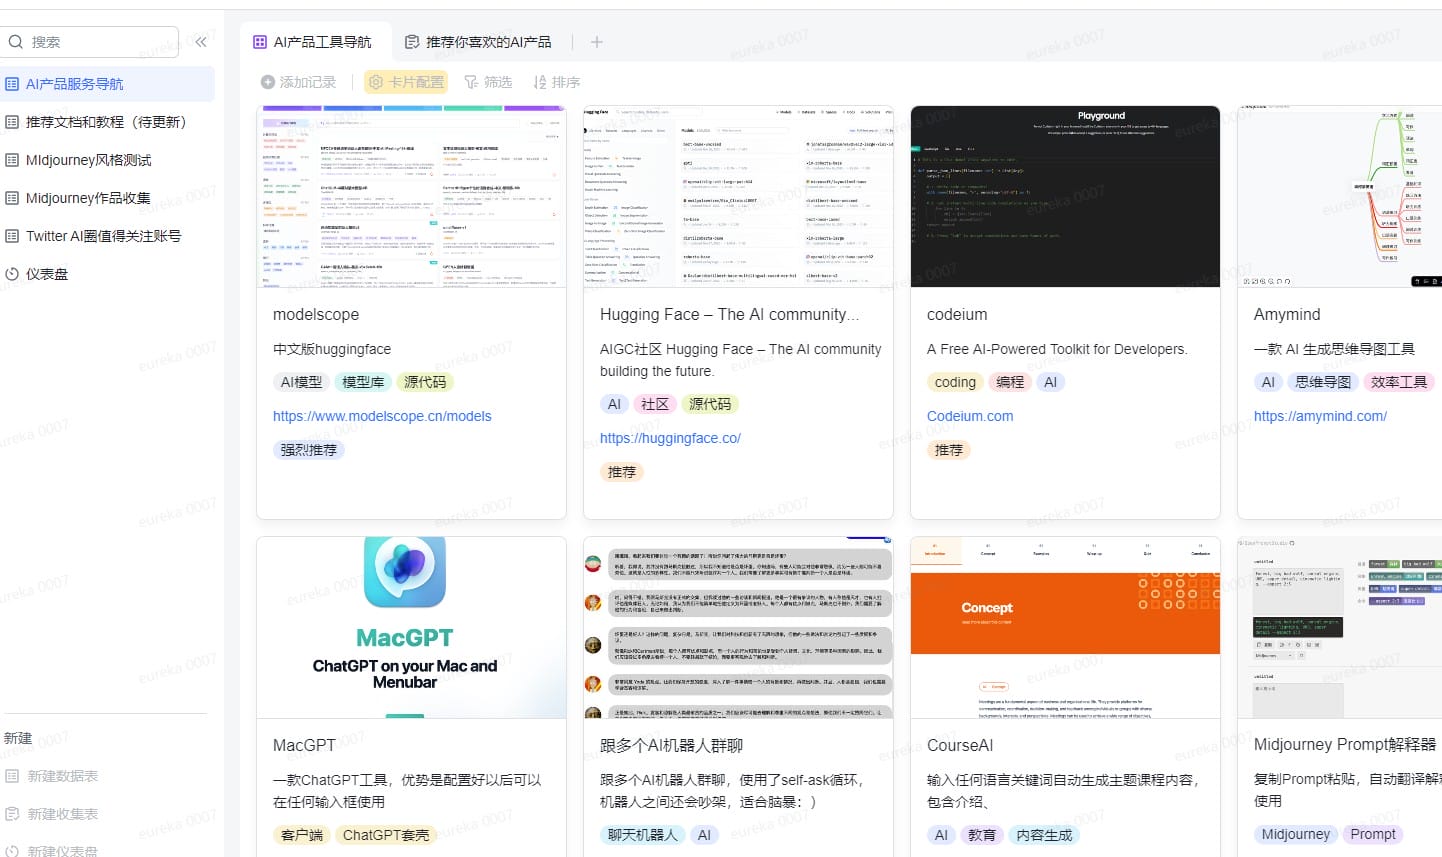The height and width of the screenshot is (857, 1442).
Task: Click the 模型库 tag
Action: point(363,382)
